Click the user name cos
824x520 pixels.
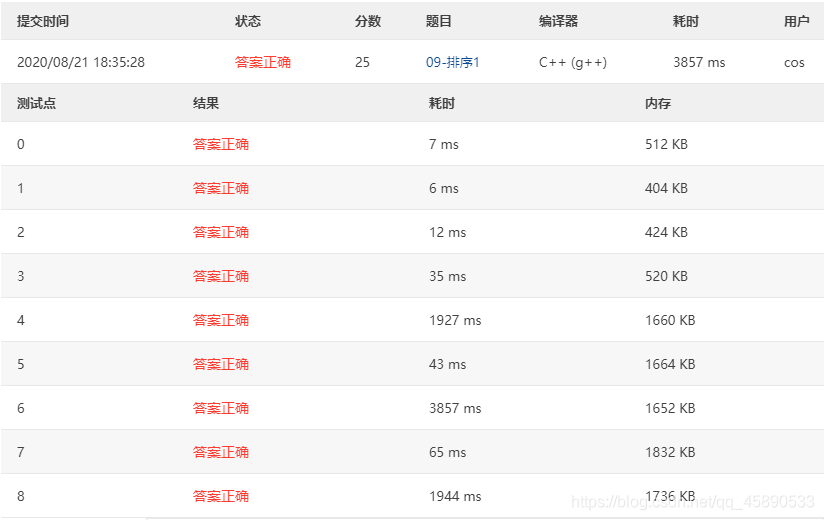point(794,63)
